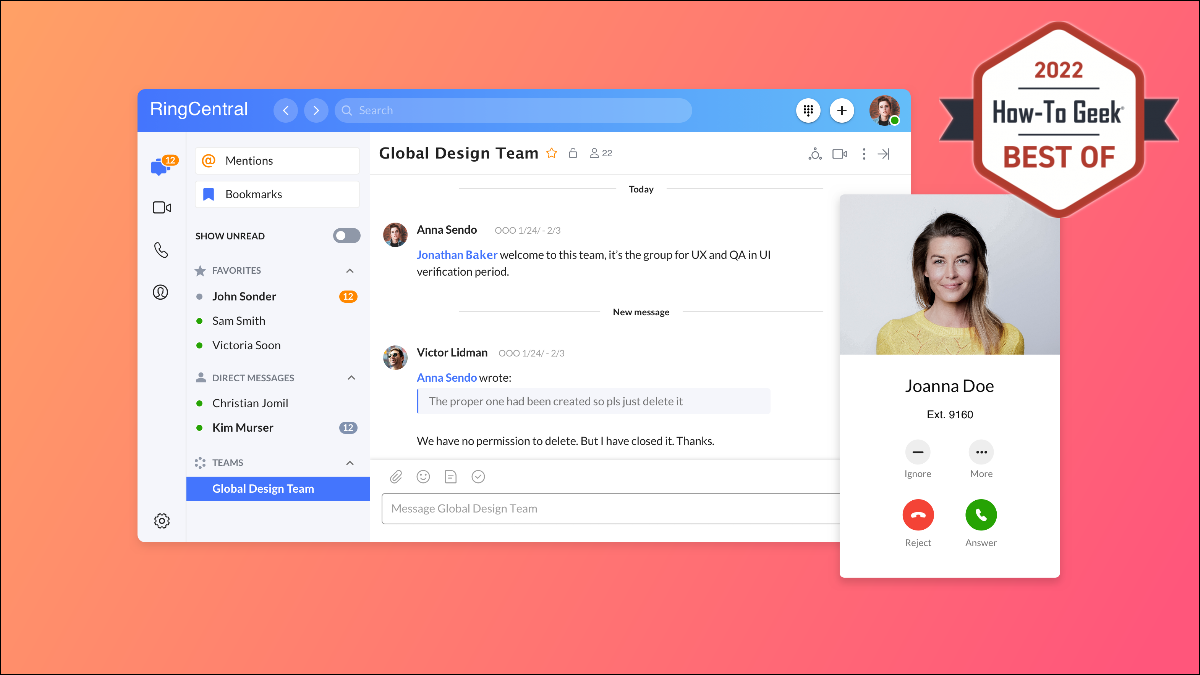Collapse the right panel arrow icon

884,154
